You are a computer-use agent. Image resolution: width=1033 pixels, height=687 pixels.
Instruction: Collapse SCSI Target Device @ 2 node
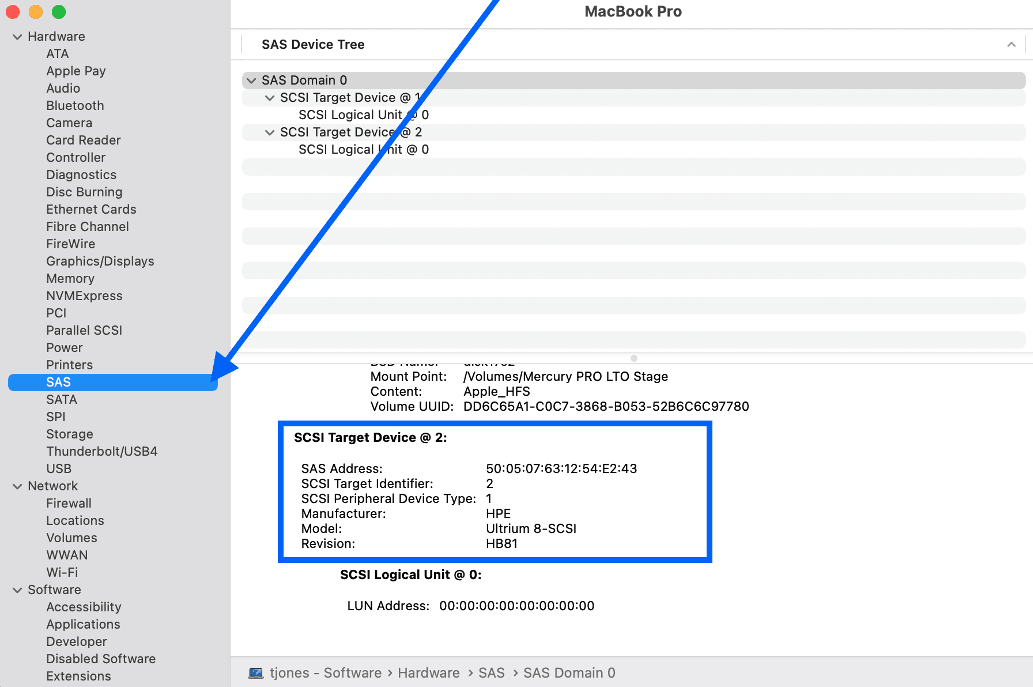tap(270, 132)
